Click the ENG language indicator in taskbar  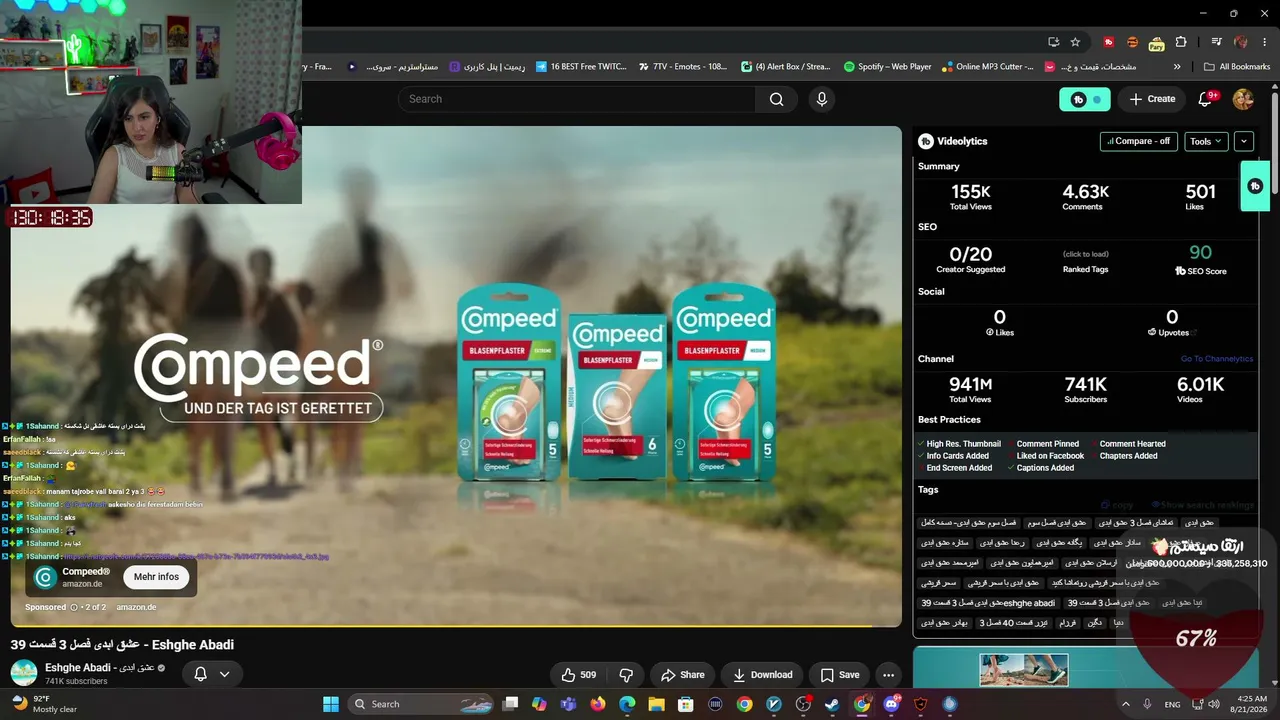tap(1172, 704)
